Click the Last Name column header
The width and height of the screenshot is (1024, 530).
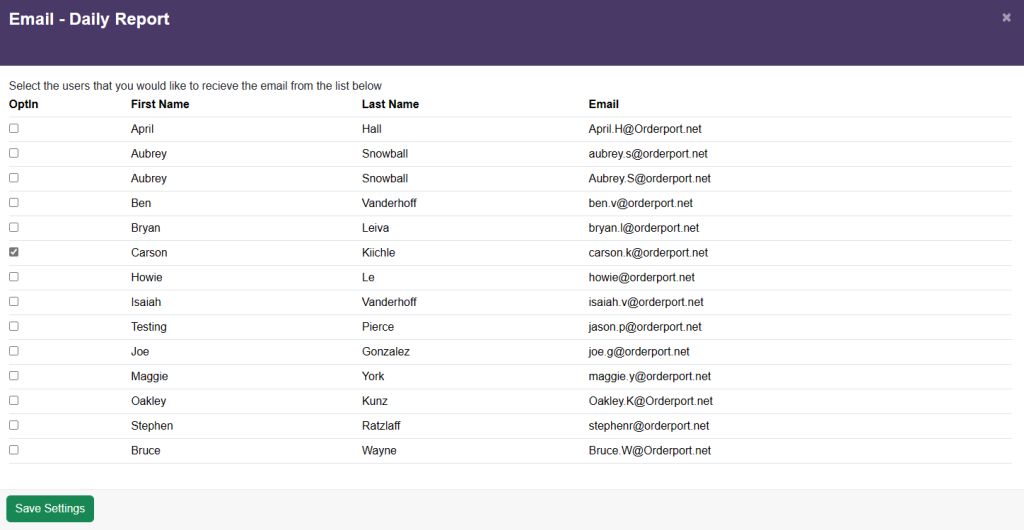[x=390, y=104]
